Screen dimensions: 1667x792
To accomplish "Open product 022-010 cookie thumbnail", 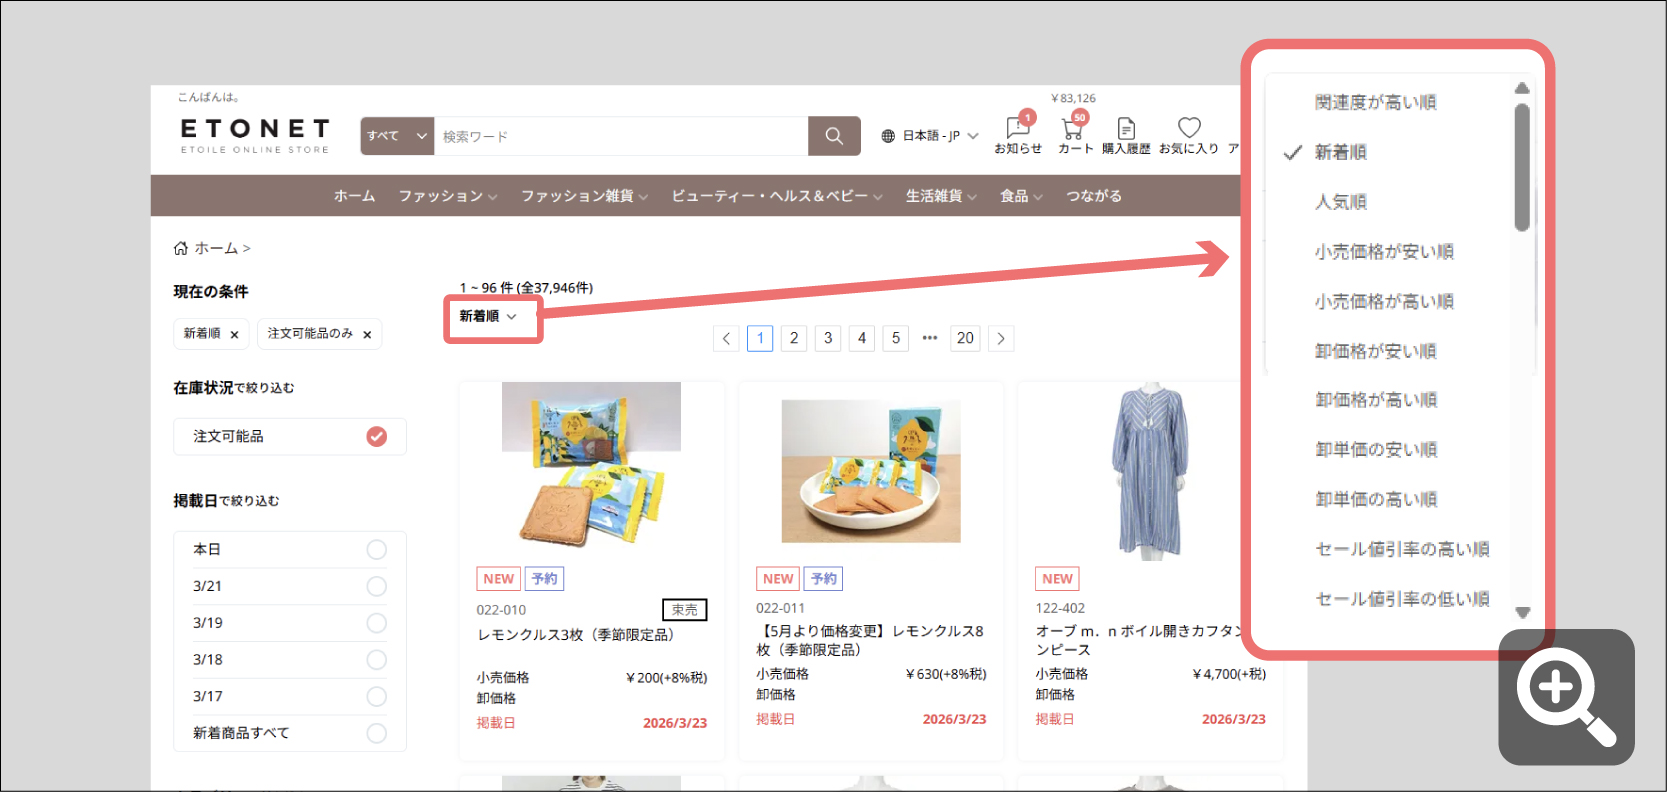I will [x=591, y=465].
